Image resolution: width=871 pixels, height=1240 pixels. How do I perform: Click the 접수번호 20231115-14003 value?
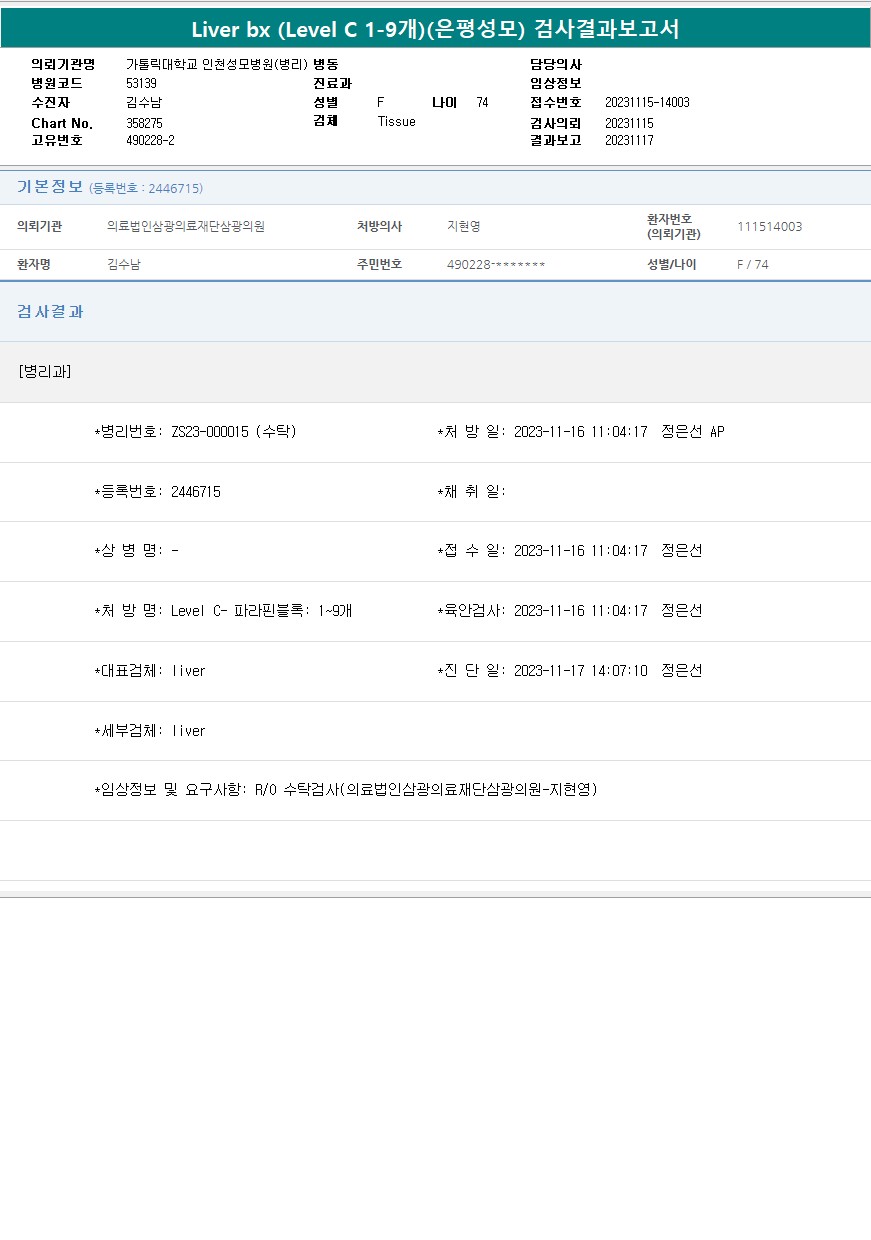click(647, 103)
